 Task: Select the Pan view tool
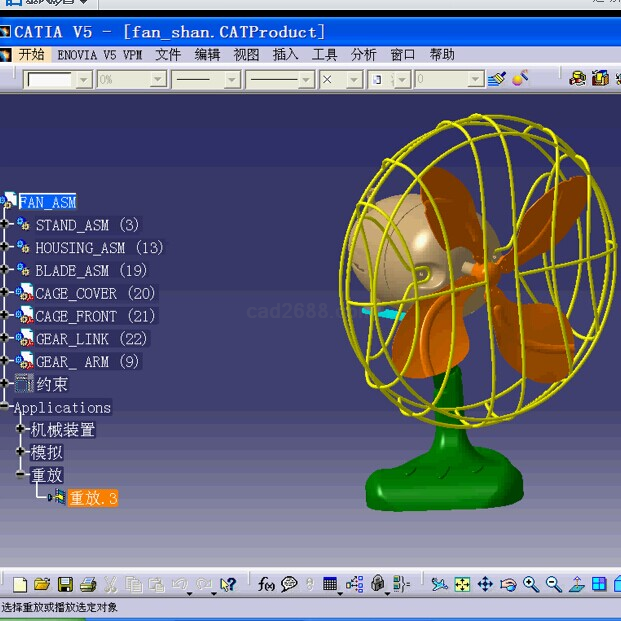click(485, 584)
